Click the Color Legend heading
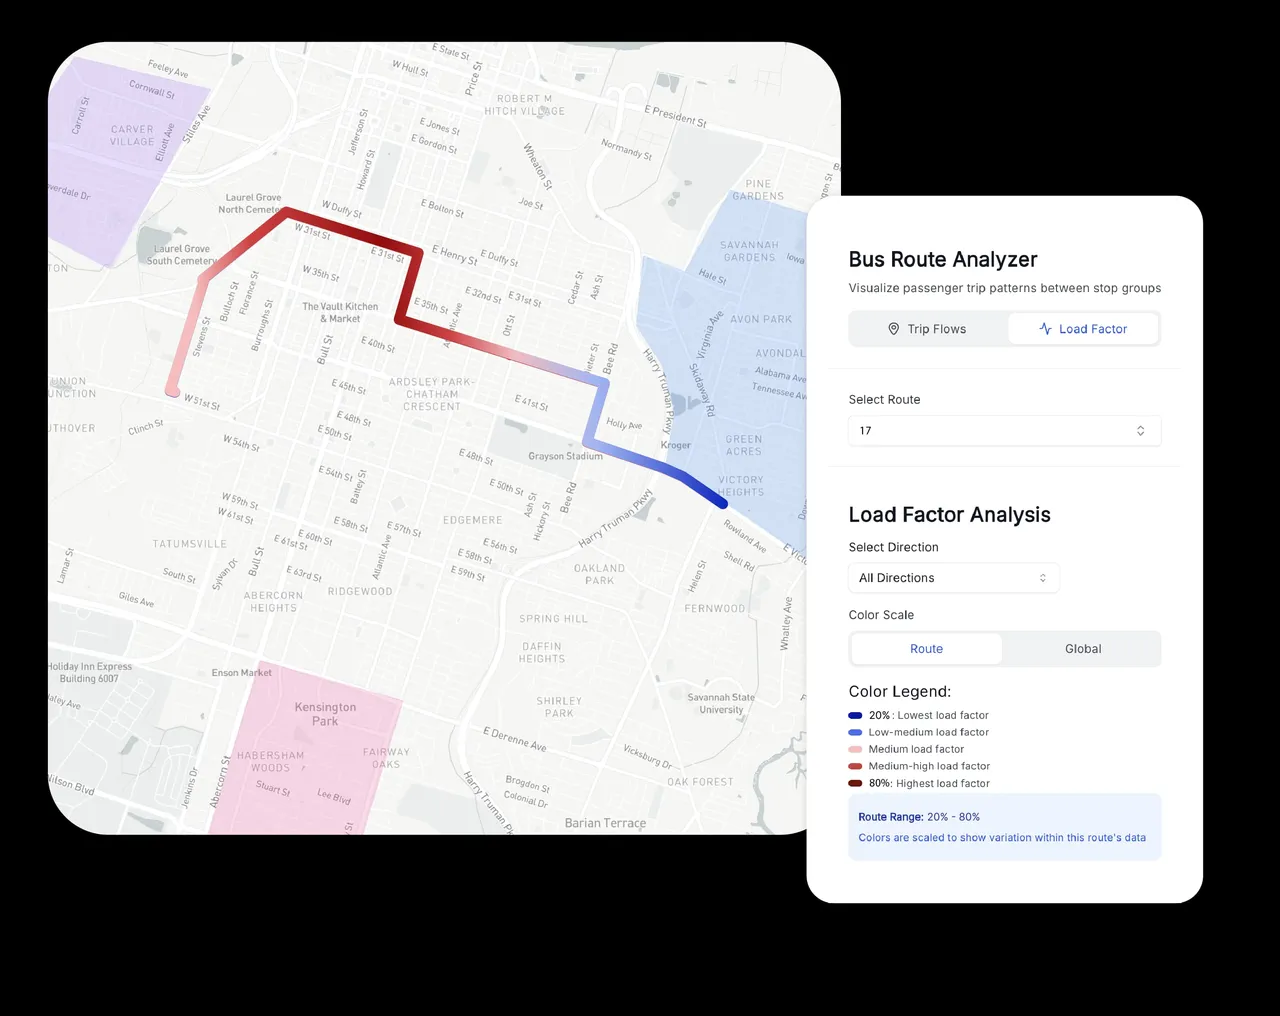Image resolution: width=1280 pixels, height=1016 pixels. (x=900, y=692)
